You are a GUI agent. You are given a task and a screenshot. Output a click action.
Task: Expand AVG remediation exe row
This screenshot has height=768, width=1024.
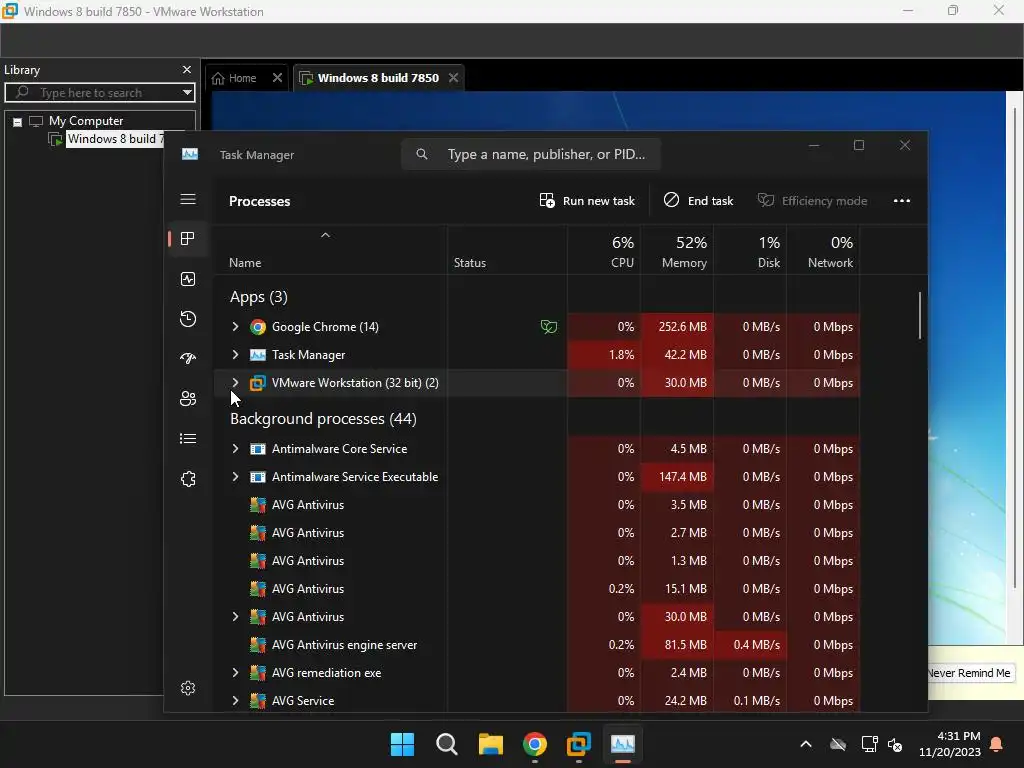[235, 673]
